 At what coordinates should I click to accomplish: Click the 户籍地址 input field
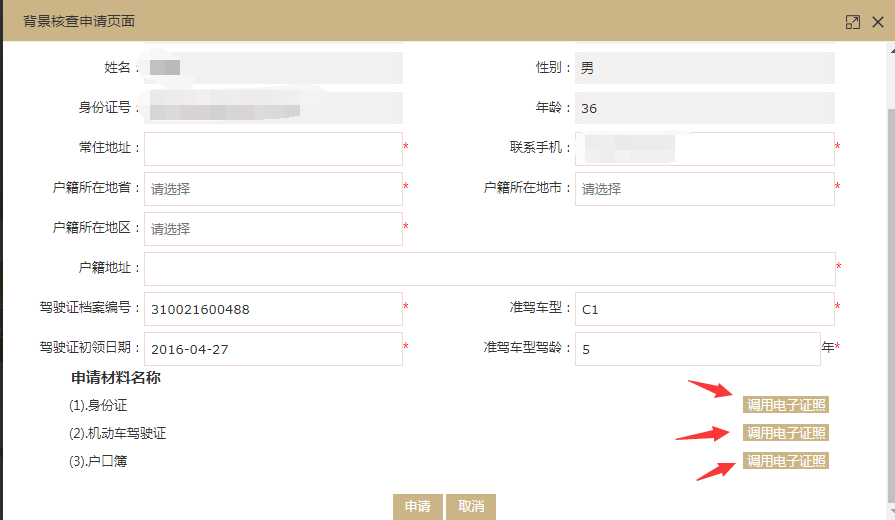(490, 269)
